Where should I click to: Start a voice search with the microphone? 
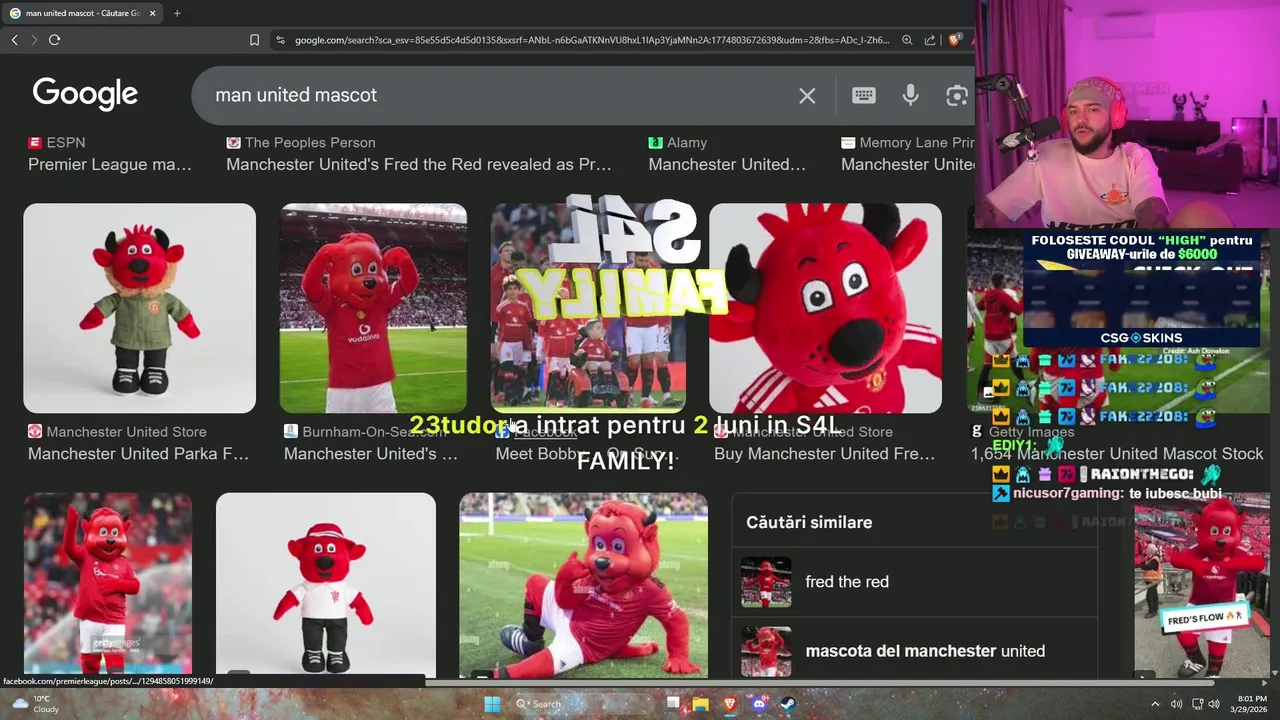pyautogui.click(x=910, y=95)
